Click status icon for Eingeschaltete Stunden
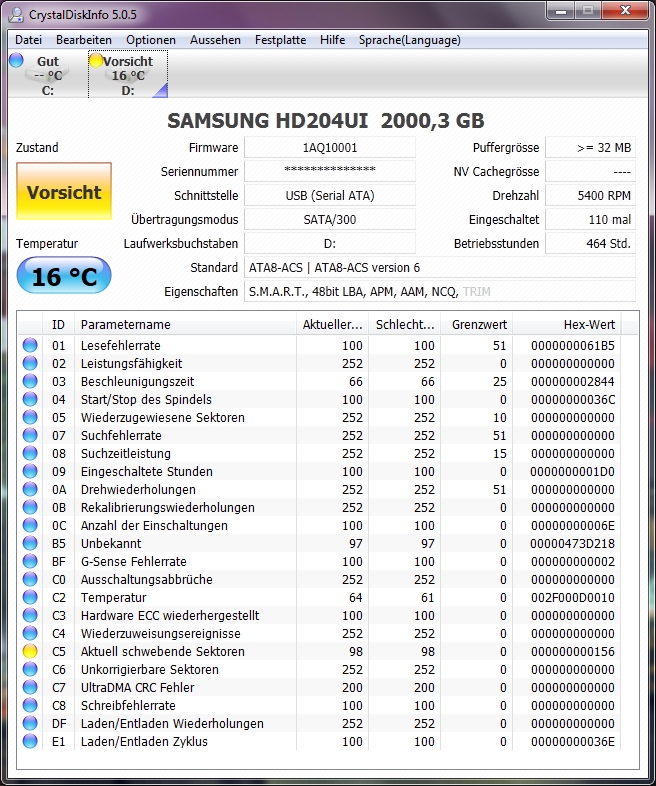This screenshot has width=656, height=786. [x=30, y=471]
